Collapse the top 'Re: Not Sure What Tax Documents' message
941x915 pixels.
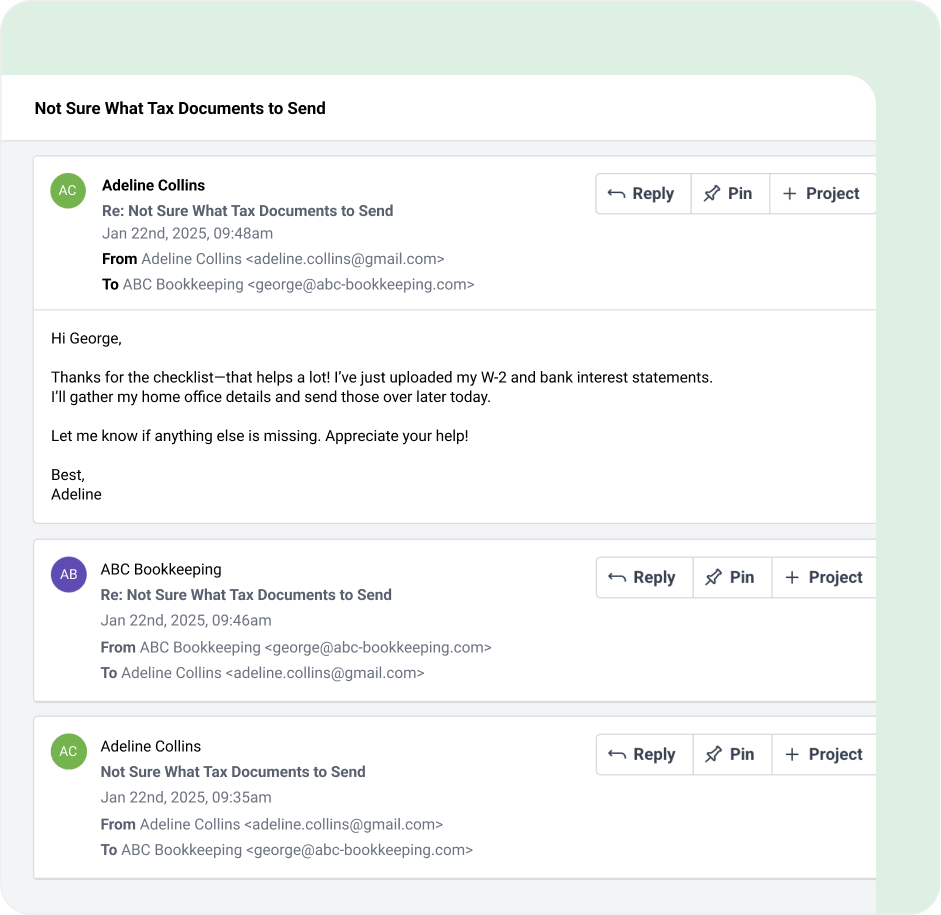[x=247, y=211]
